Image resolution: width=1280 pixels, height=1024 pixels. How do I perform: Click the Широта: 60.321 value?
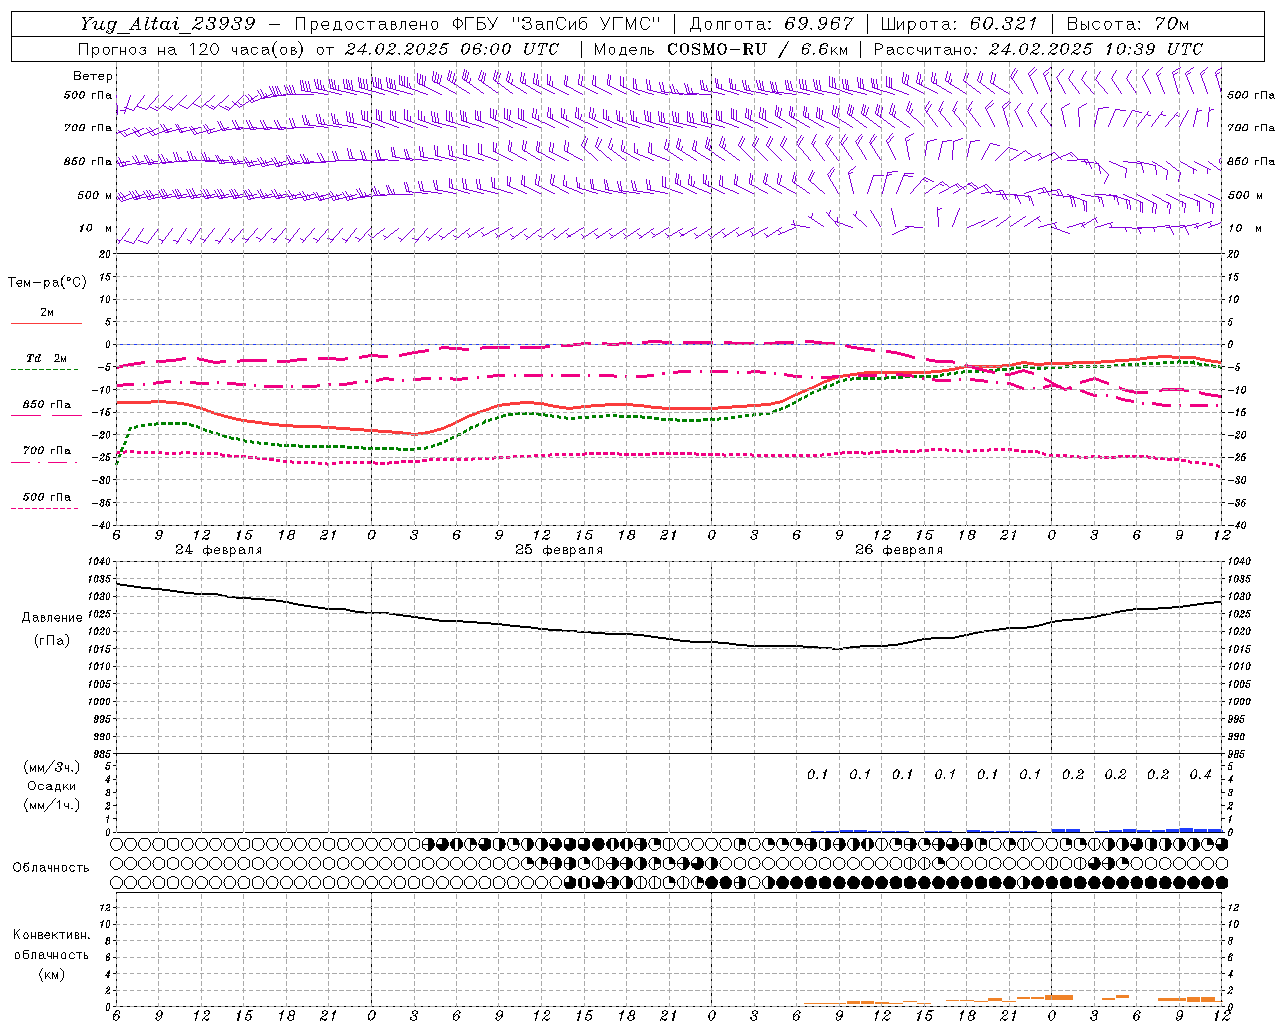coord(959,23)
